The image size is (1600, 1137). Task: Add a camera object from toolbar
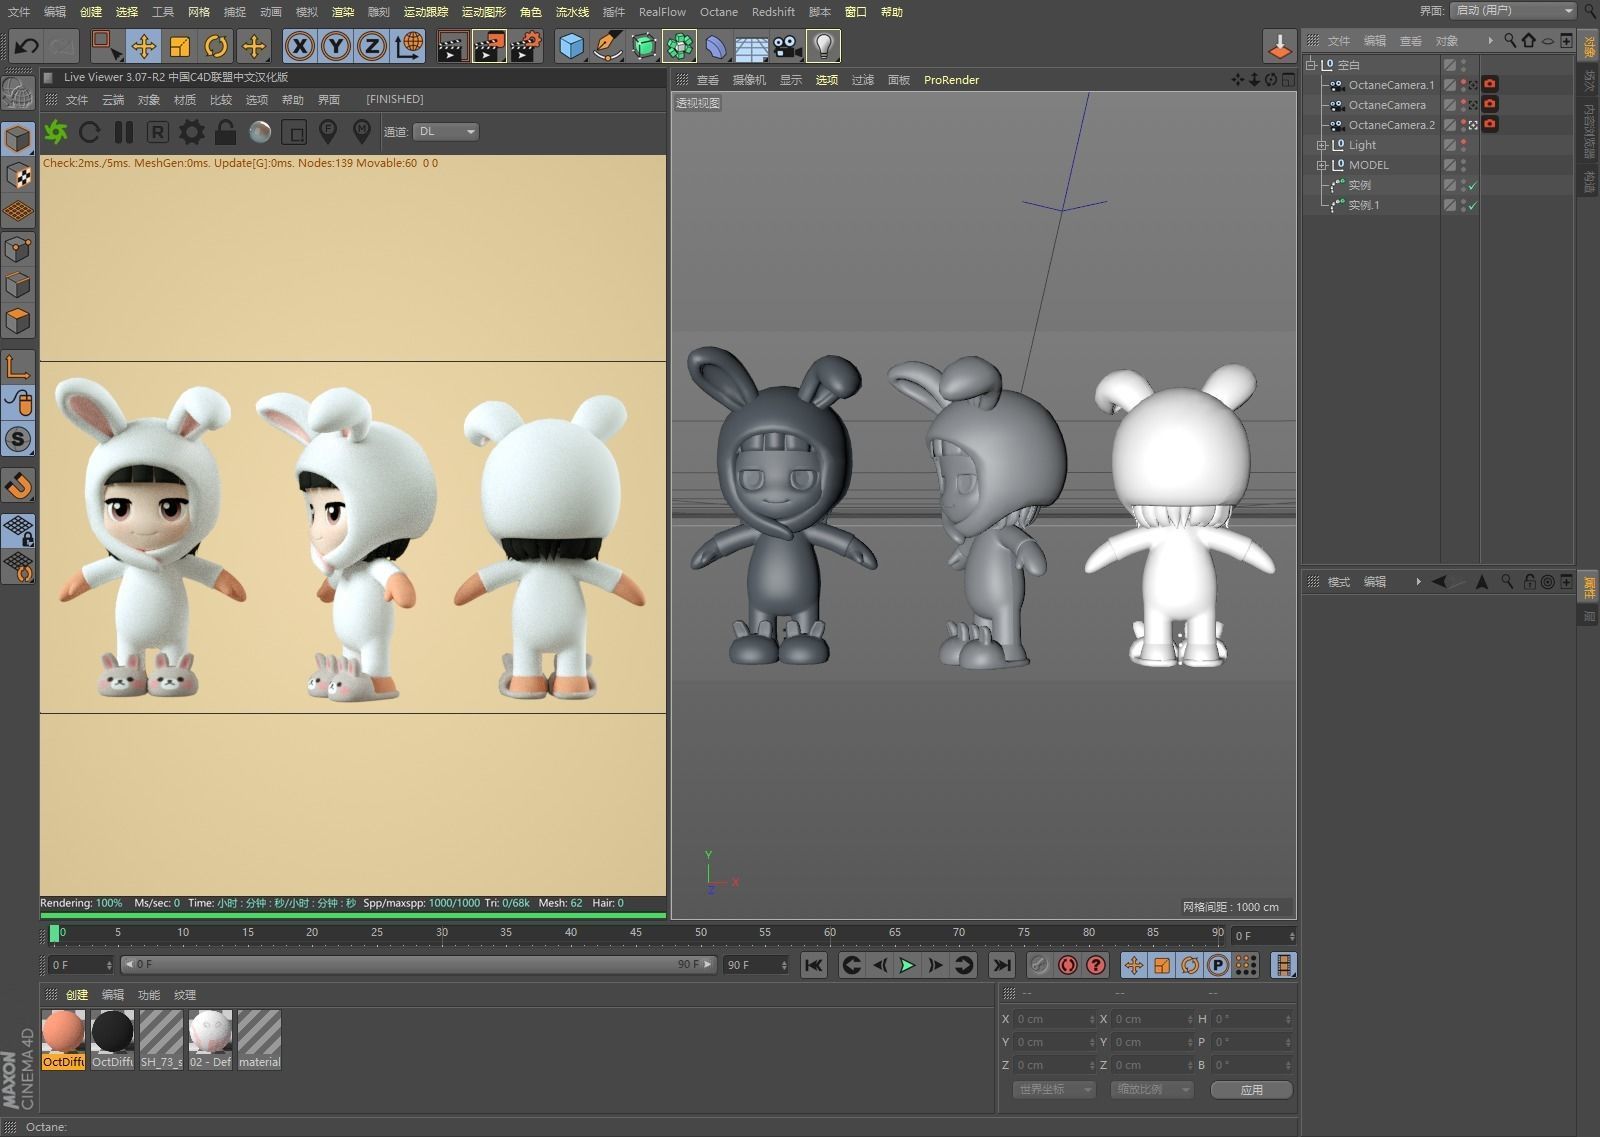[x=787, y=46]
